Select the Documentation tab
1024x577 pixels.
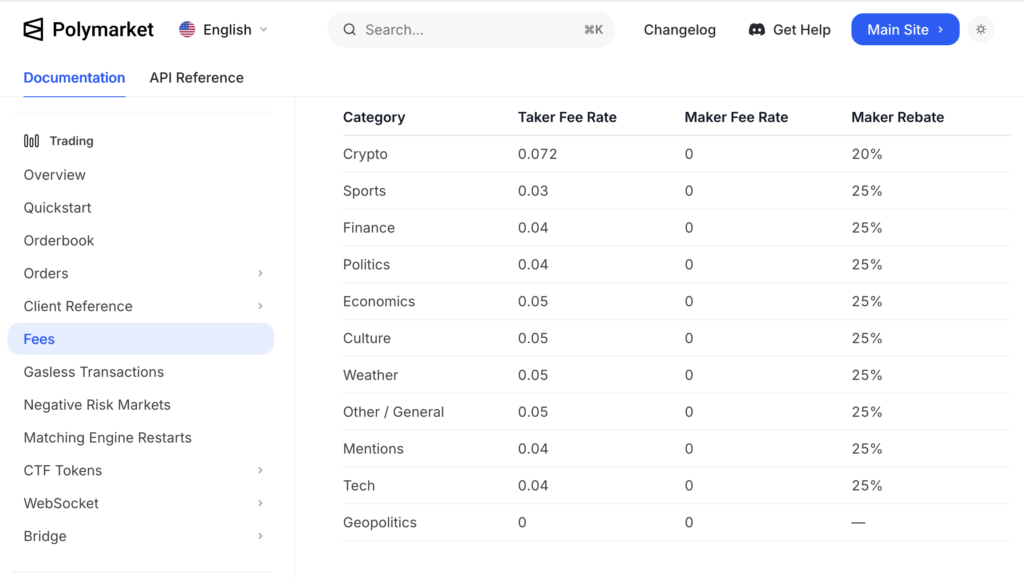tap(74, 77)
